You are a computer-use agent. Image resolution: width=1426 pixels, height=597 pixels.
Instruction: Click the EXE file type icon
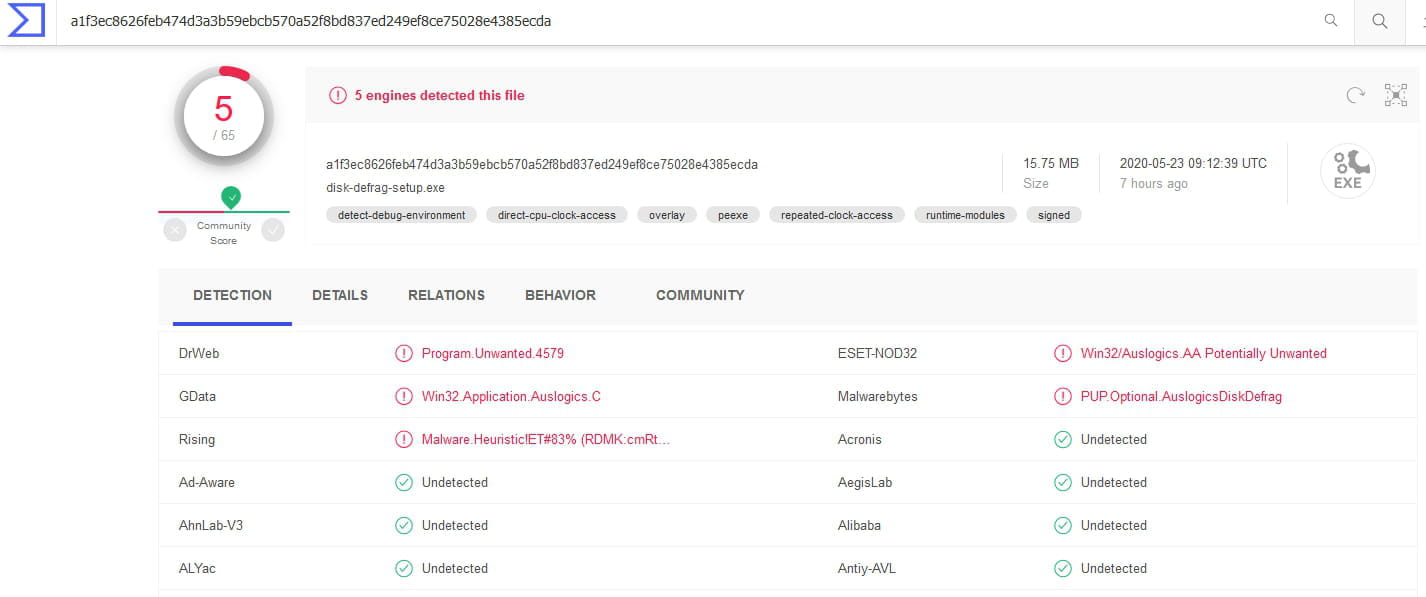tap(1348, 171)
